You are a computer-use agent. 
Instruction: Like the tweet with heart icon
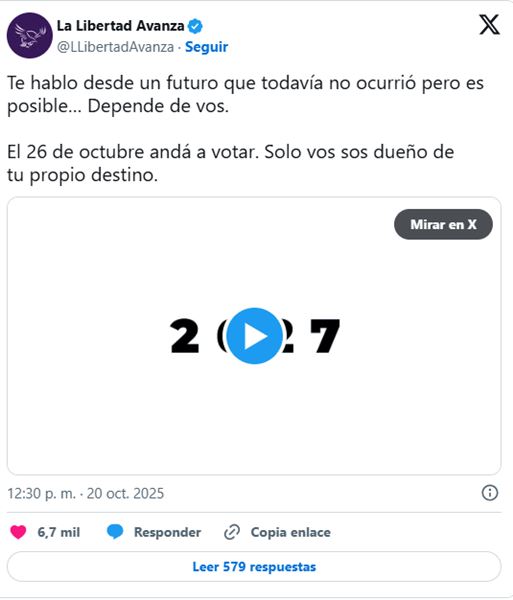18,532
